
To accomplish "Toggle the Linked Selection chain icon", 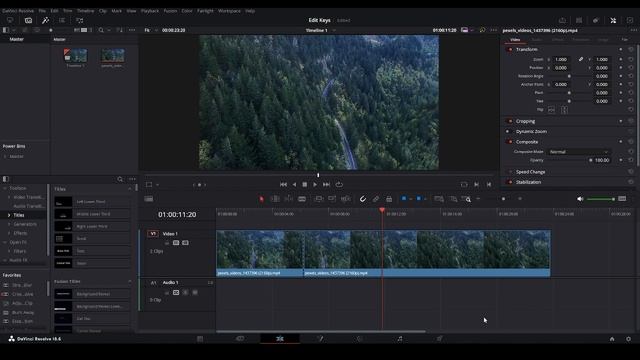I will click(x=376, y=199).
